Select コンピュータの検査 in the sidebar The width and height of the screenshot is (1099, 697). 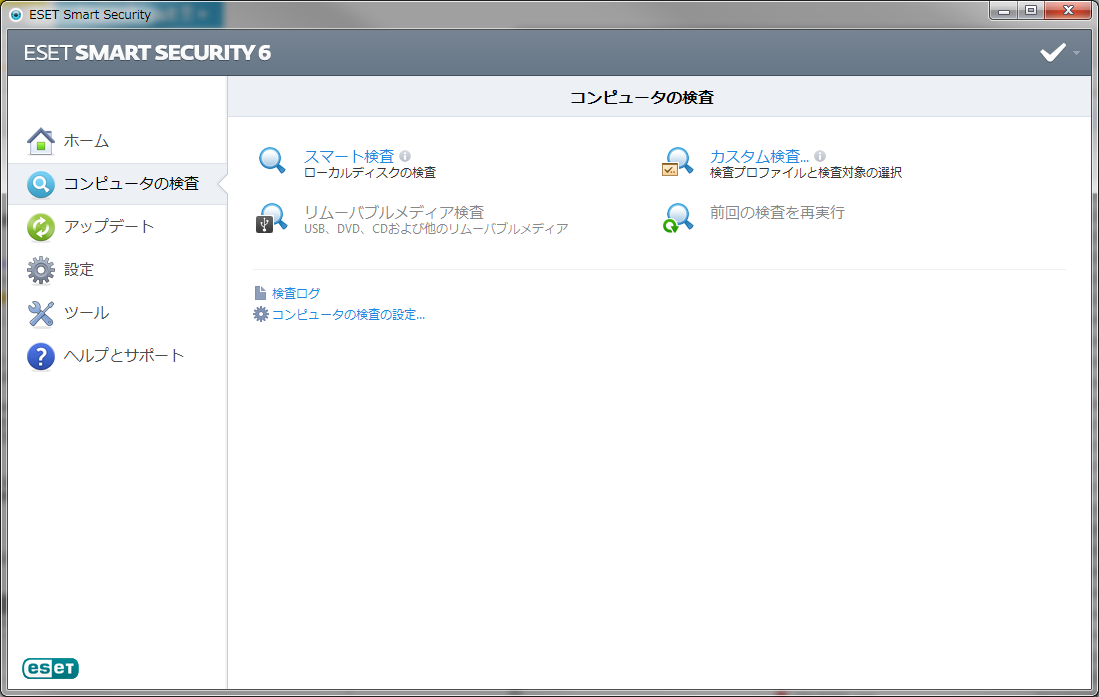point(132,184)
